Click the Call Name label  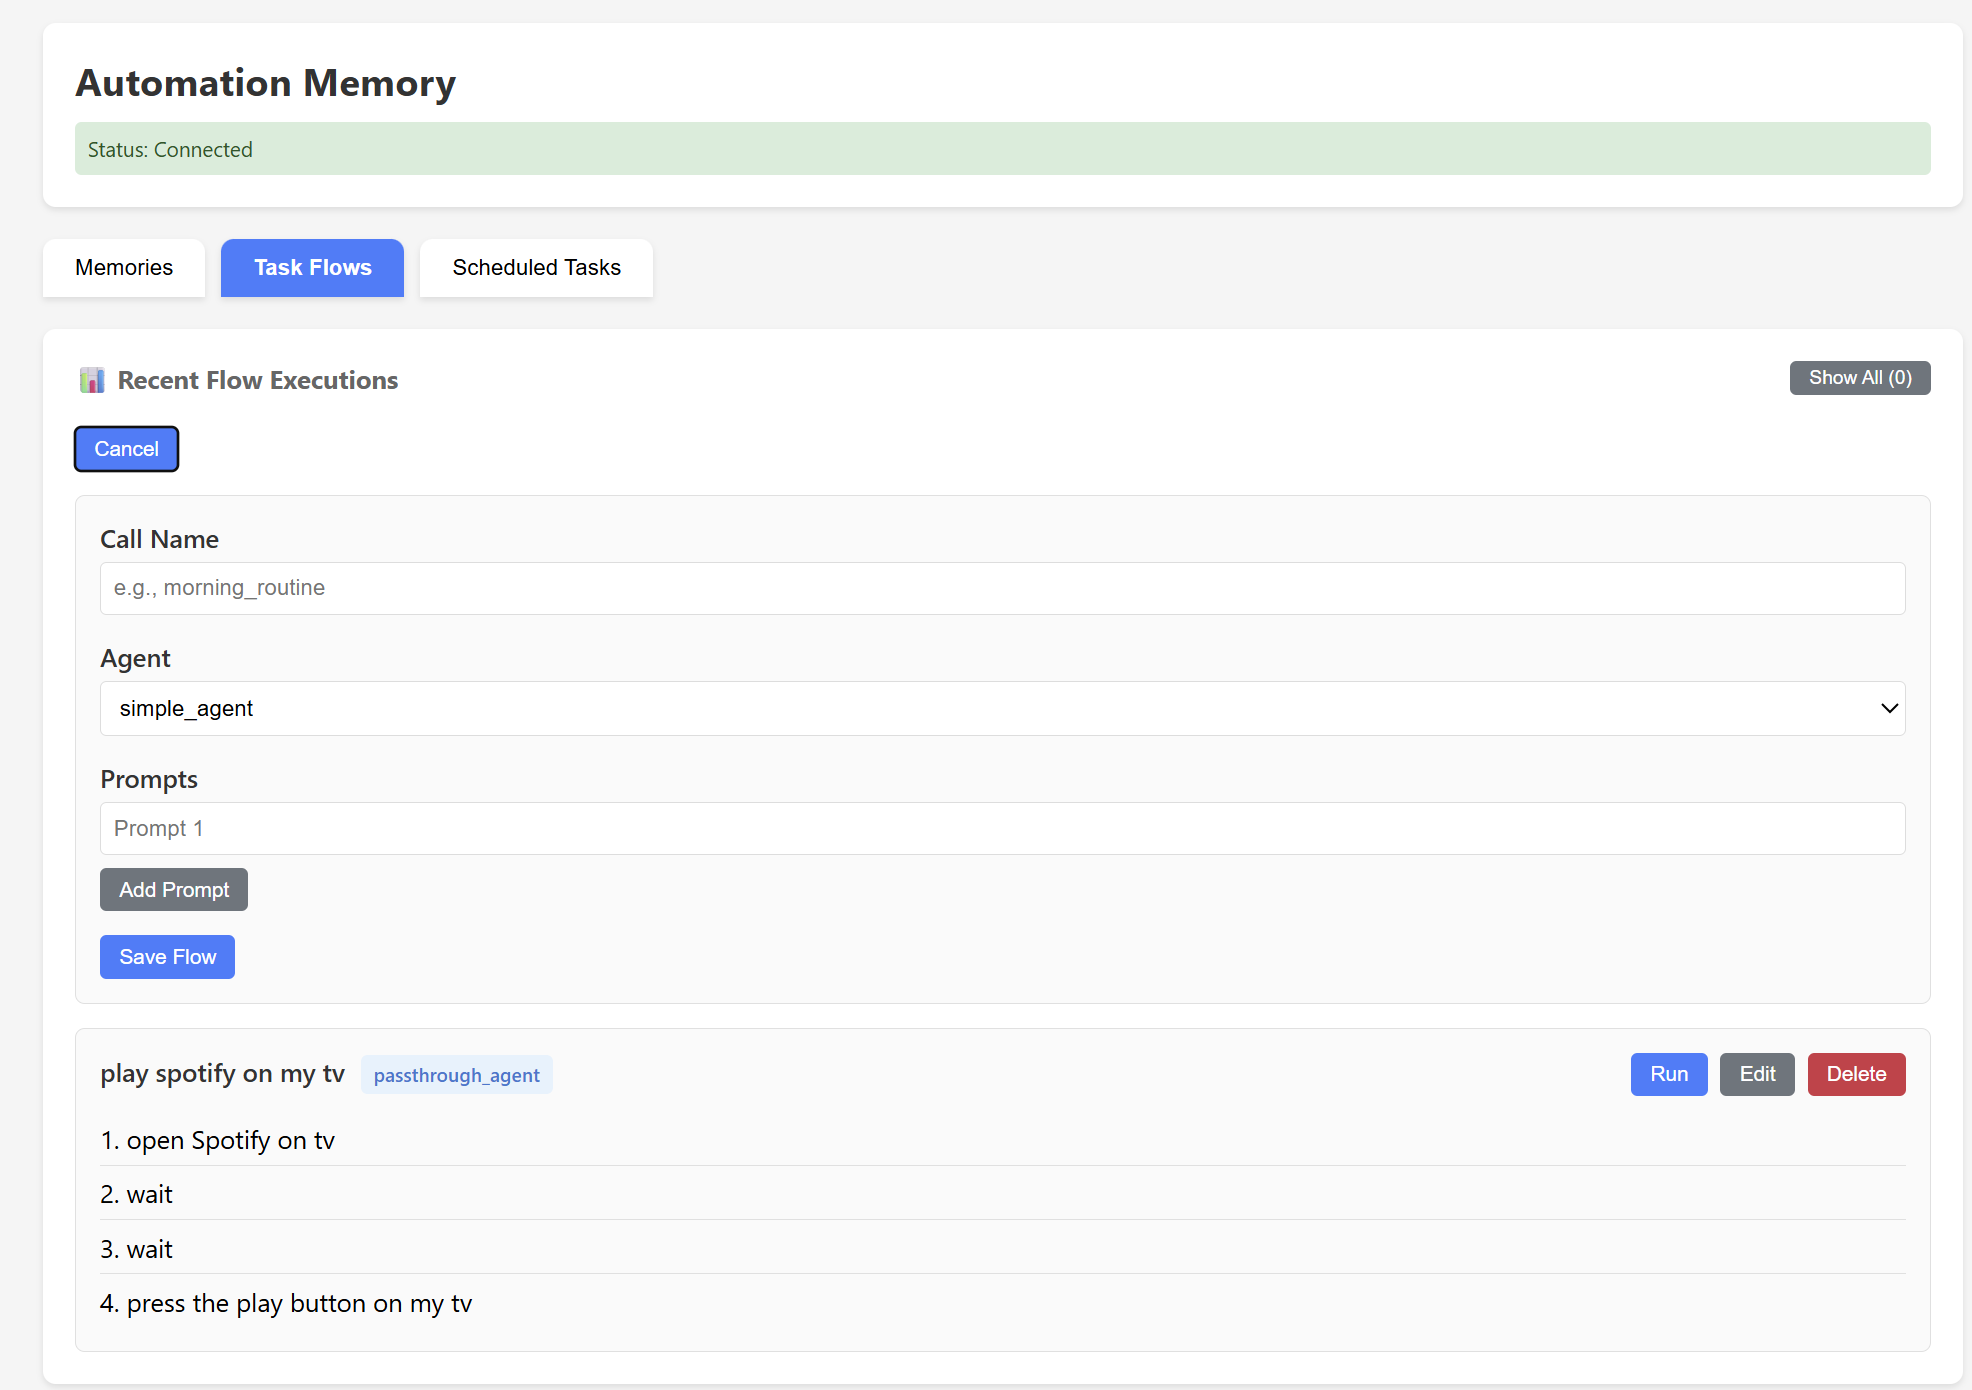tap(159, 539)
